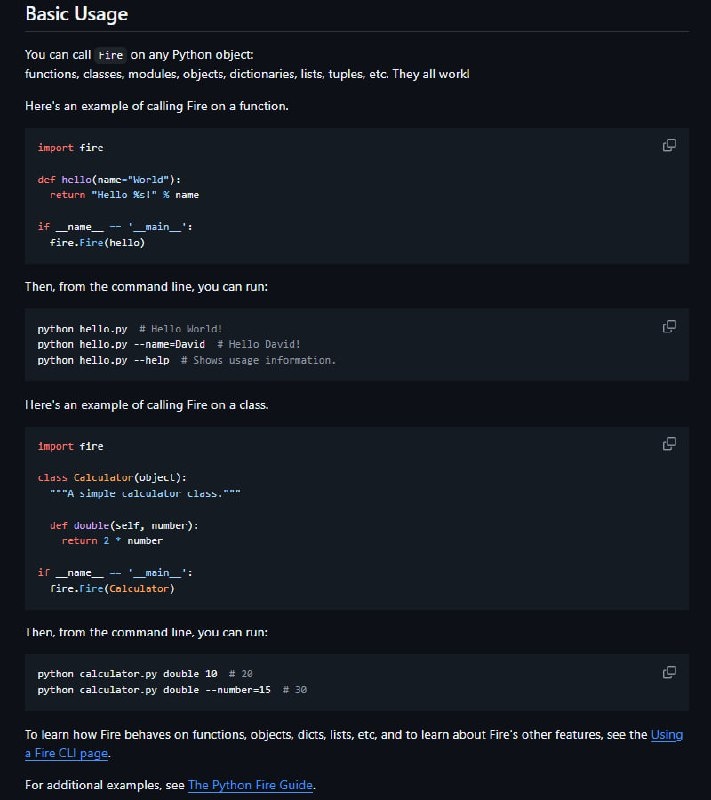Copy the calculator.py commands block
711x800 pixels.
click(x=669, y=672)
